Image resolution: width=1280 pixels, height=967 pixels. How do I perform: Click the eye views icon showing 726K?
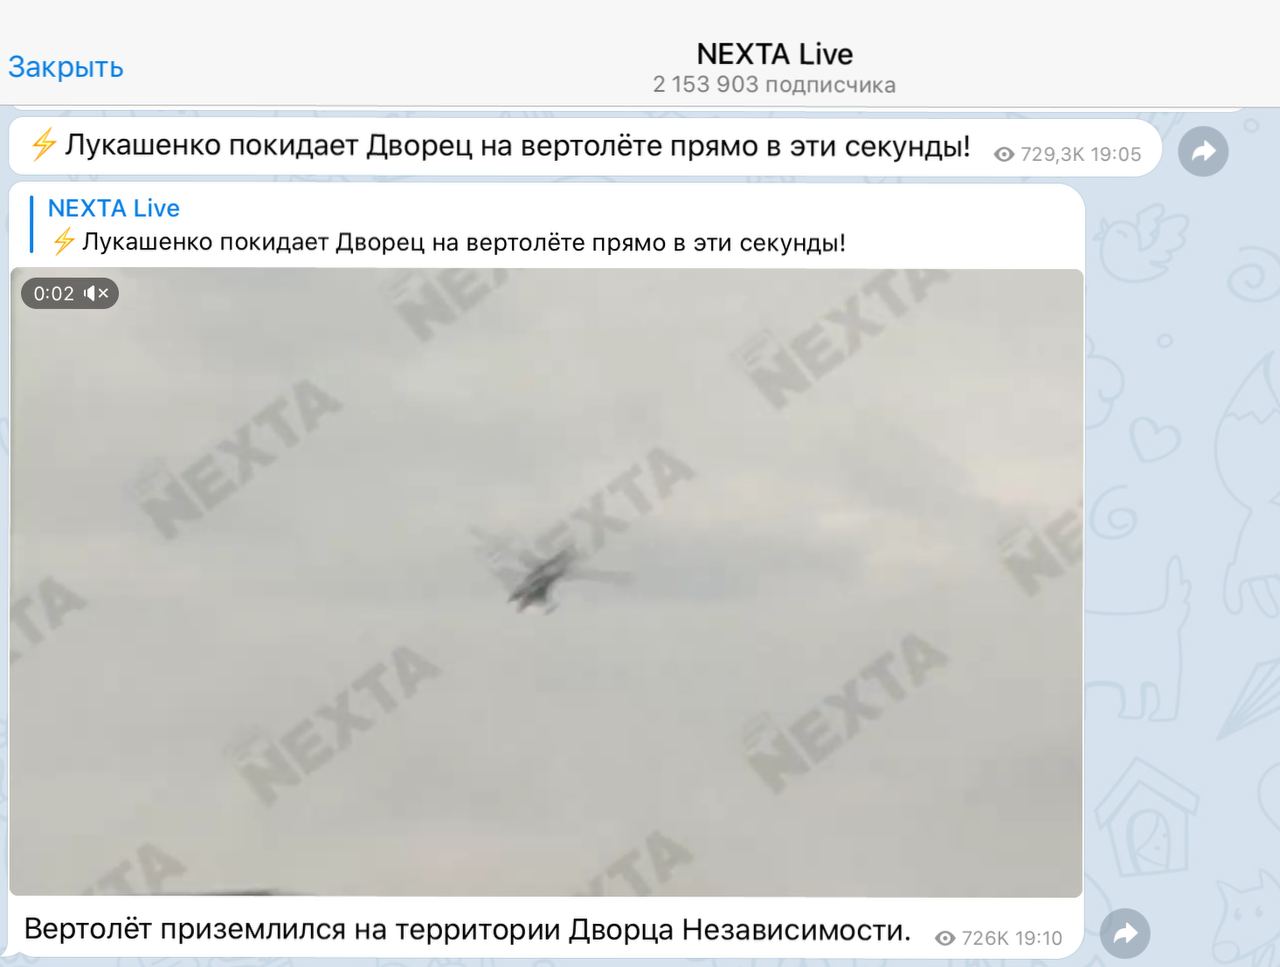click(945, 938)
